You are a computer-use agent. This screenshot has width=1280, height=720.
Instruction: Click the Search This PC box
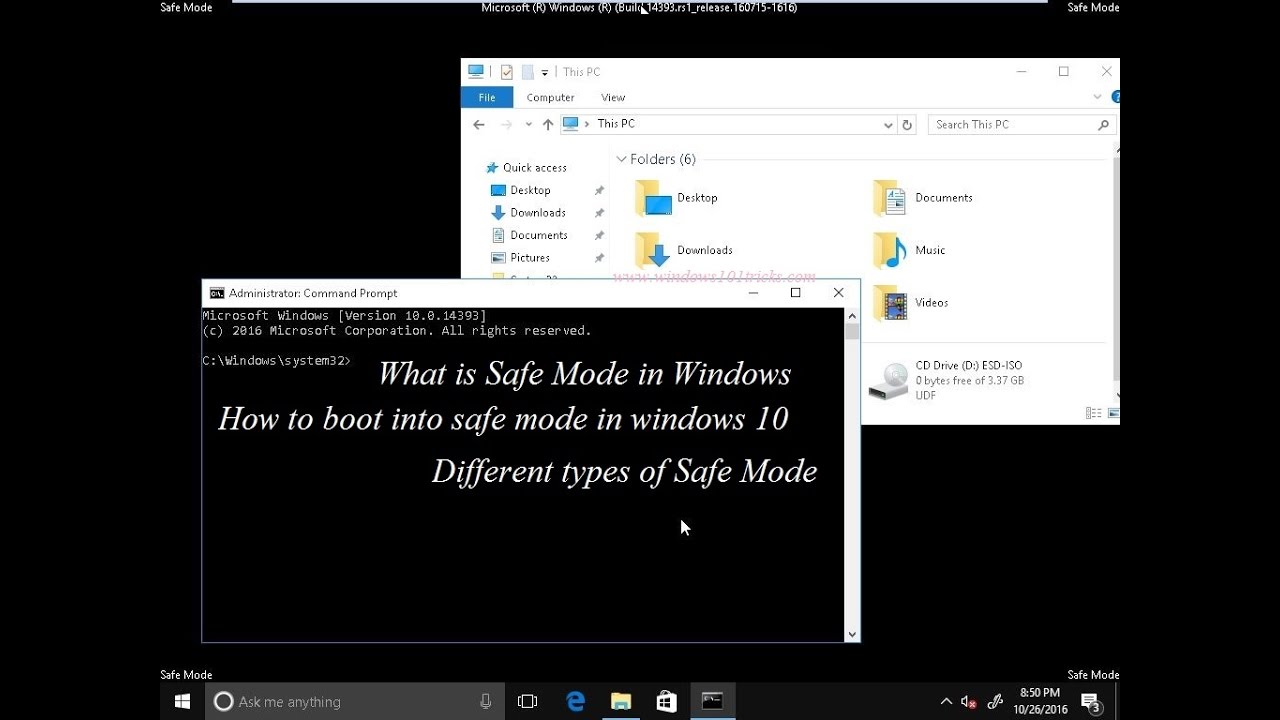pos(1021,125)
